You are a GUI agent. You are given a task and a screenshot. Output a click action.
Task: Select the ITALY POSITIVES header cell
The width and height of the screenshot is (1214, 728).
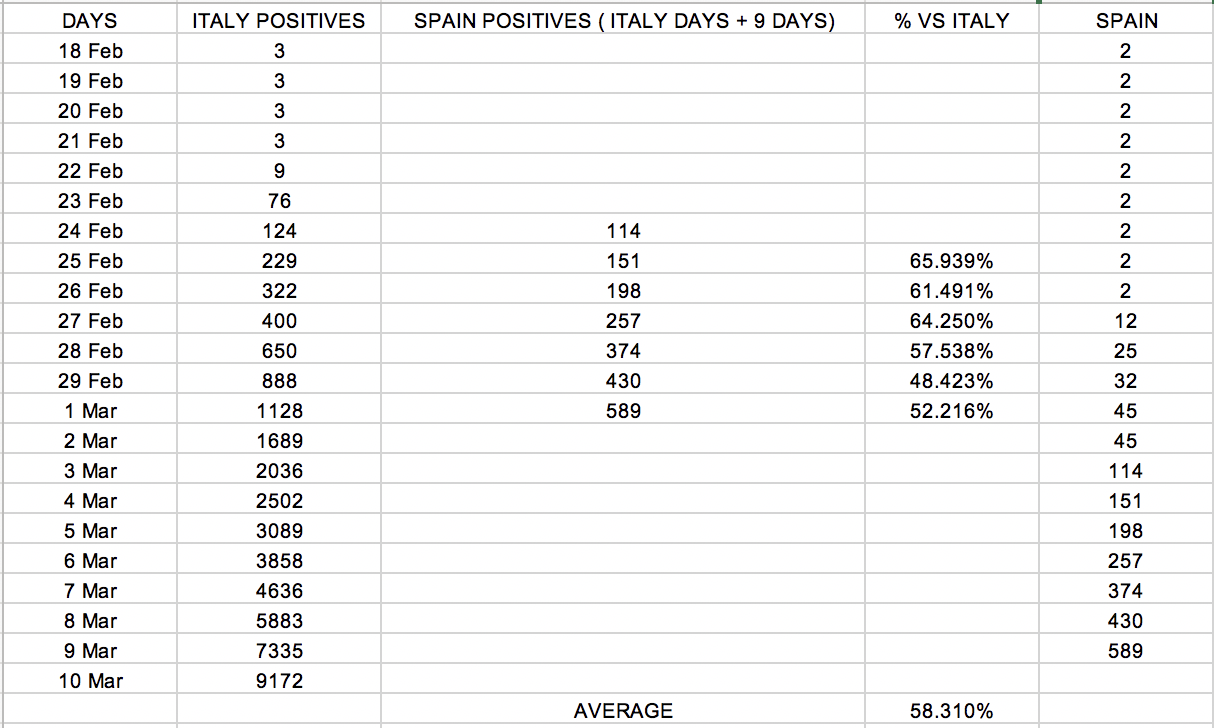coord(279,21)
